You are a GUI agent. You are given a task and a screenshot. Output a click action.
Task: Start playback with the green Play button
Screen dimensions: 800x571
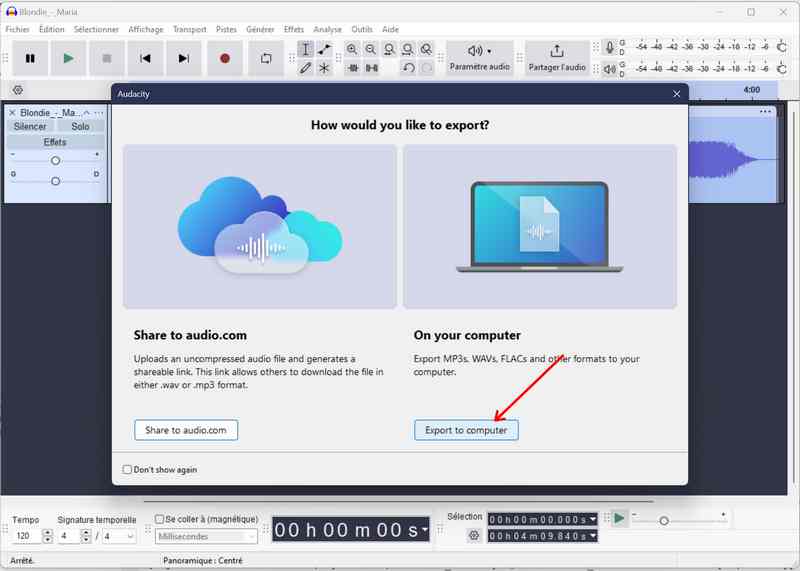point(68,59)
